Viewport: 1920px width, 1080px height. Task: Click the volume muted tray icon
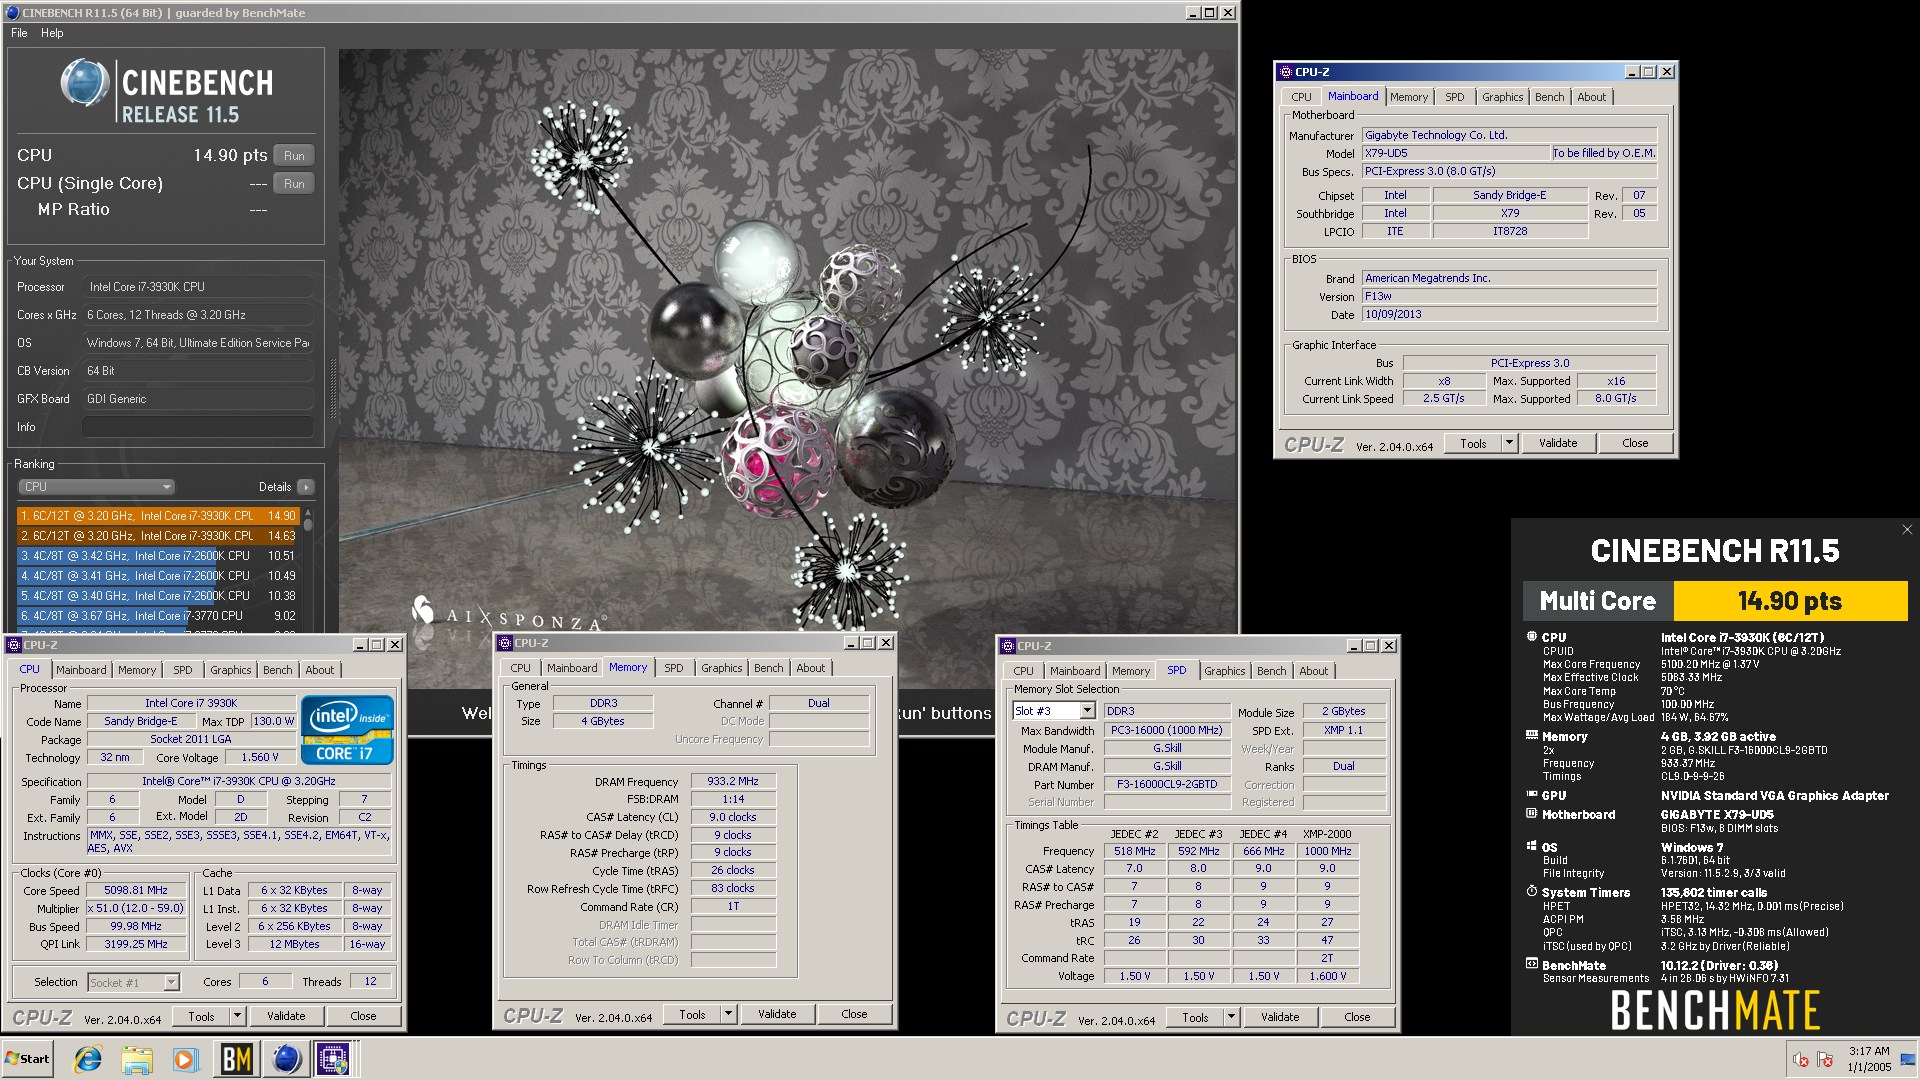coord(1801,1060)
